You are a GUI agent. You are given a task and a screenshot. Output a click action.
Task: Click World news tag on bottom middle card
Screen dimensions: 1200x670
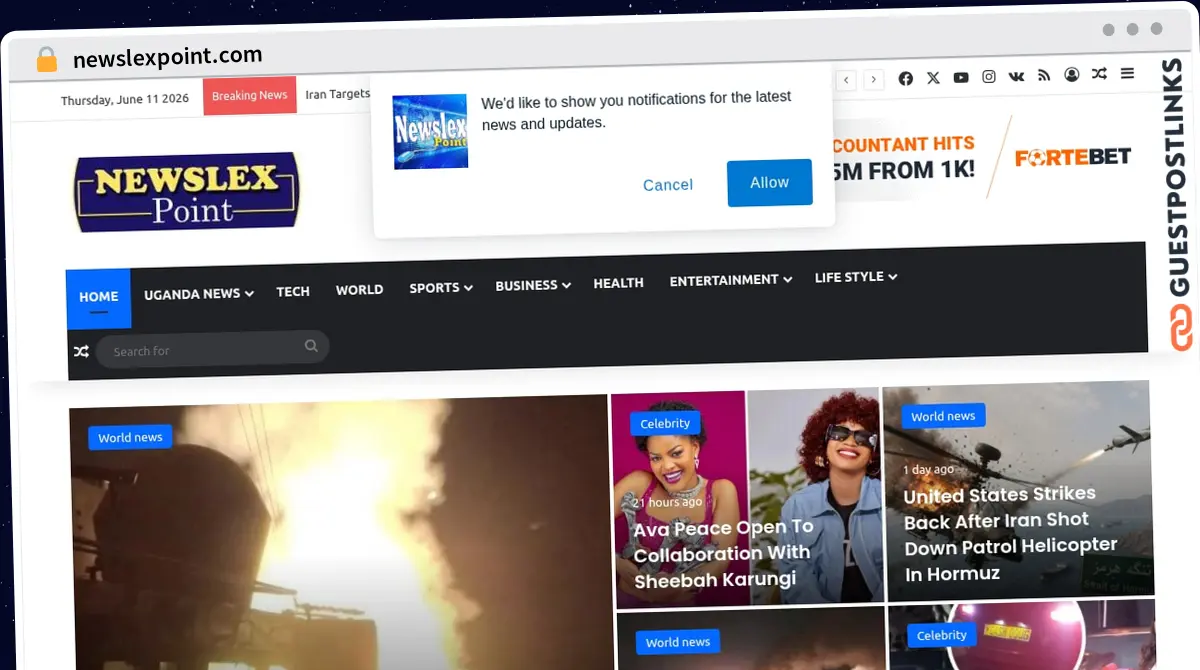pyautogui.click(x=678, y=642)
